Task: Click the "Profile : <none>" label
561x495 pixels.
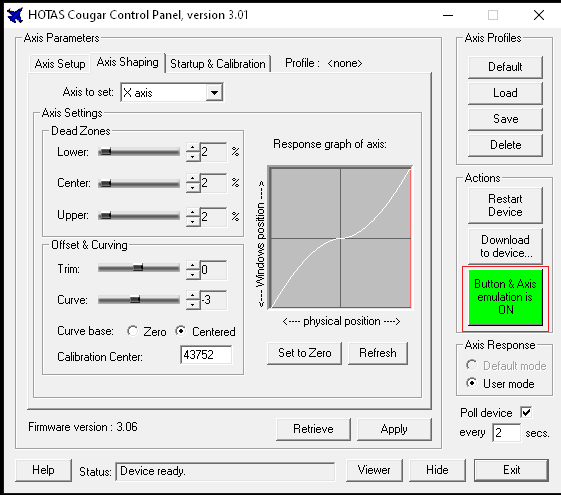Action: (323, 63)
